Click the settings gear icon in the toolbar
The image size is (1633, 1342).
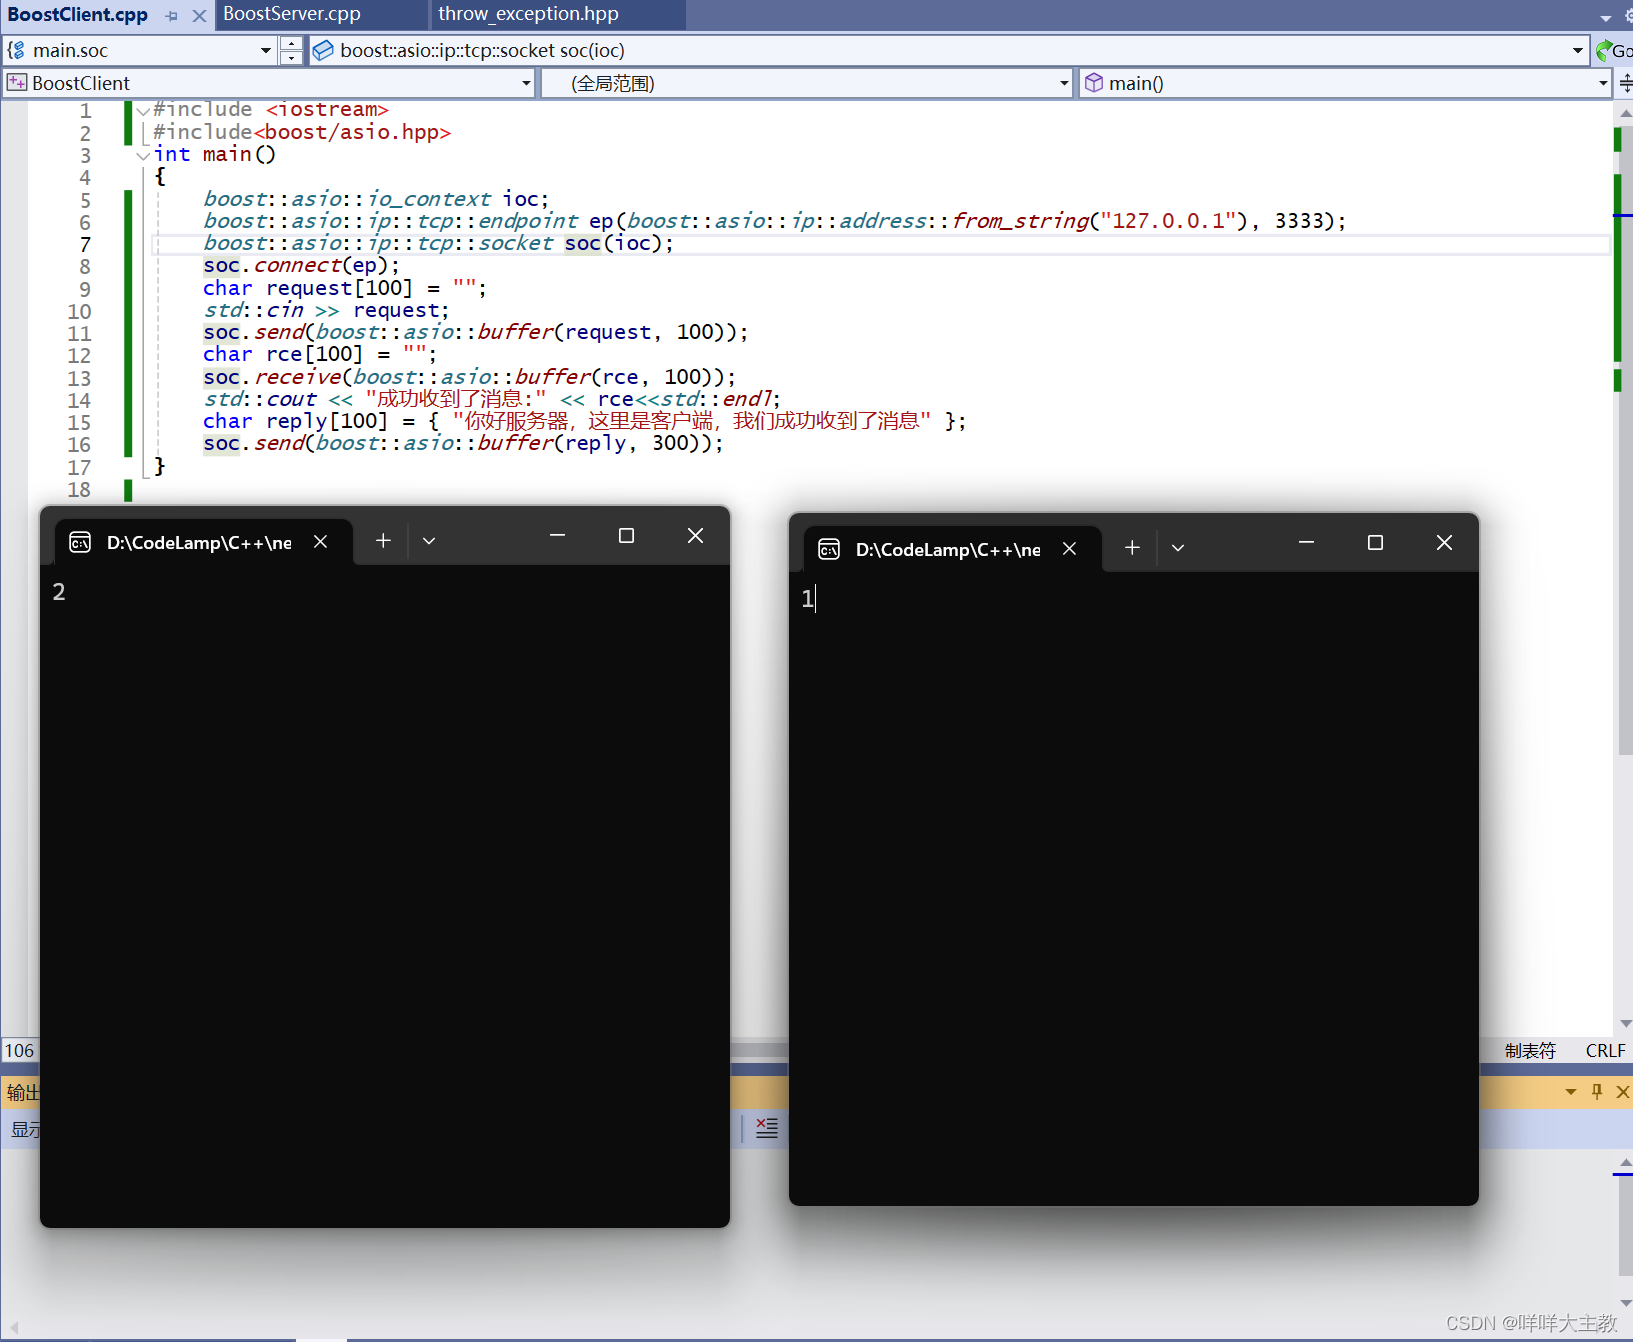1628,16
